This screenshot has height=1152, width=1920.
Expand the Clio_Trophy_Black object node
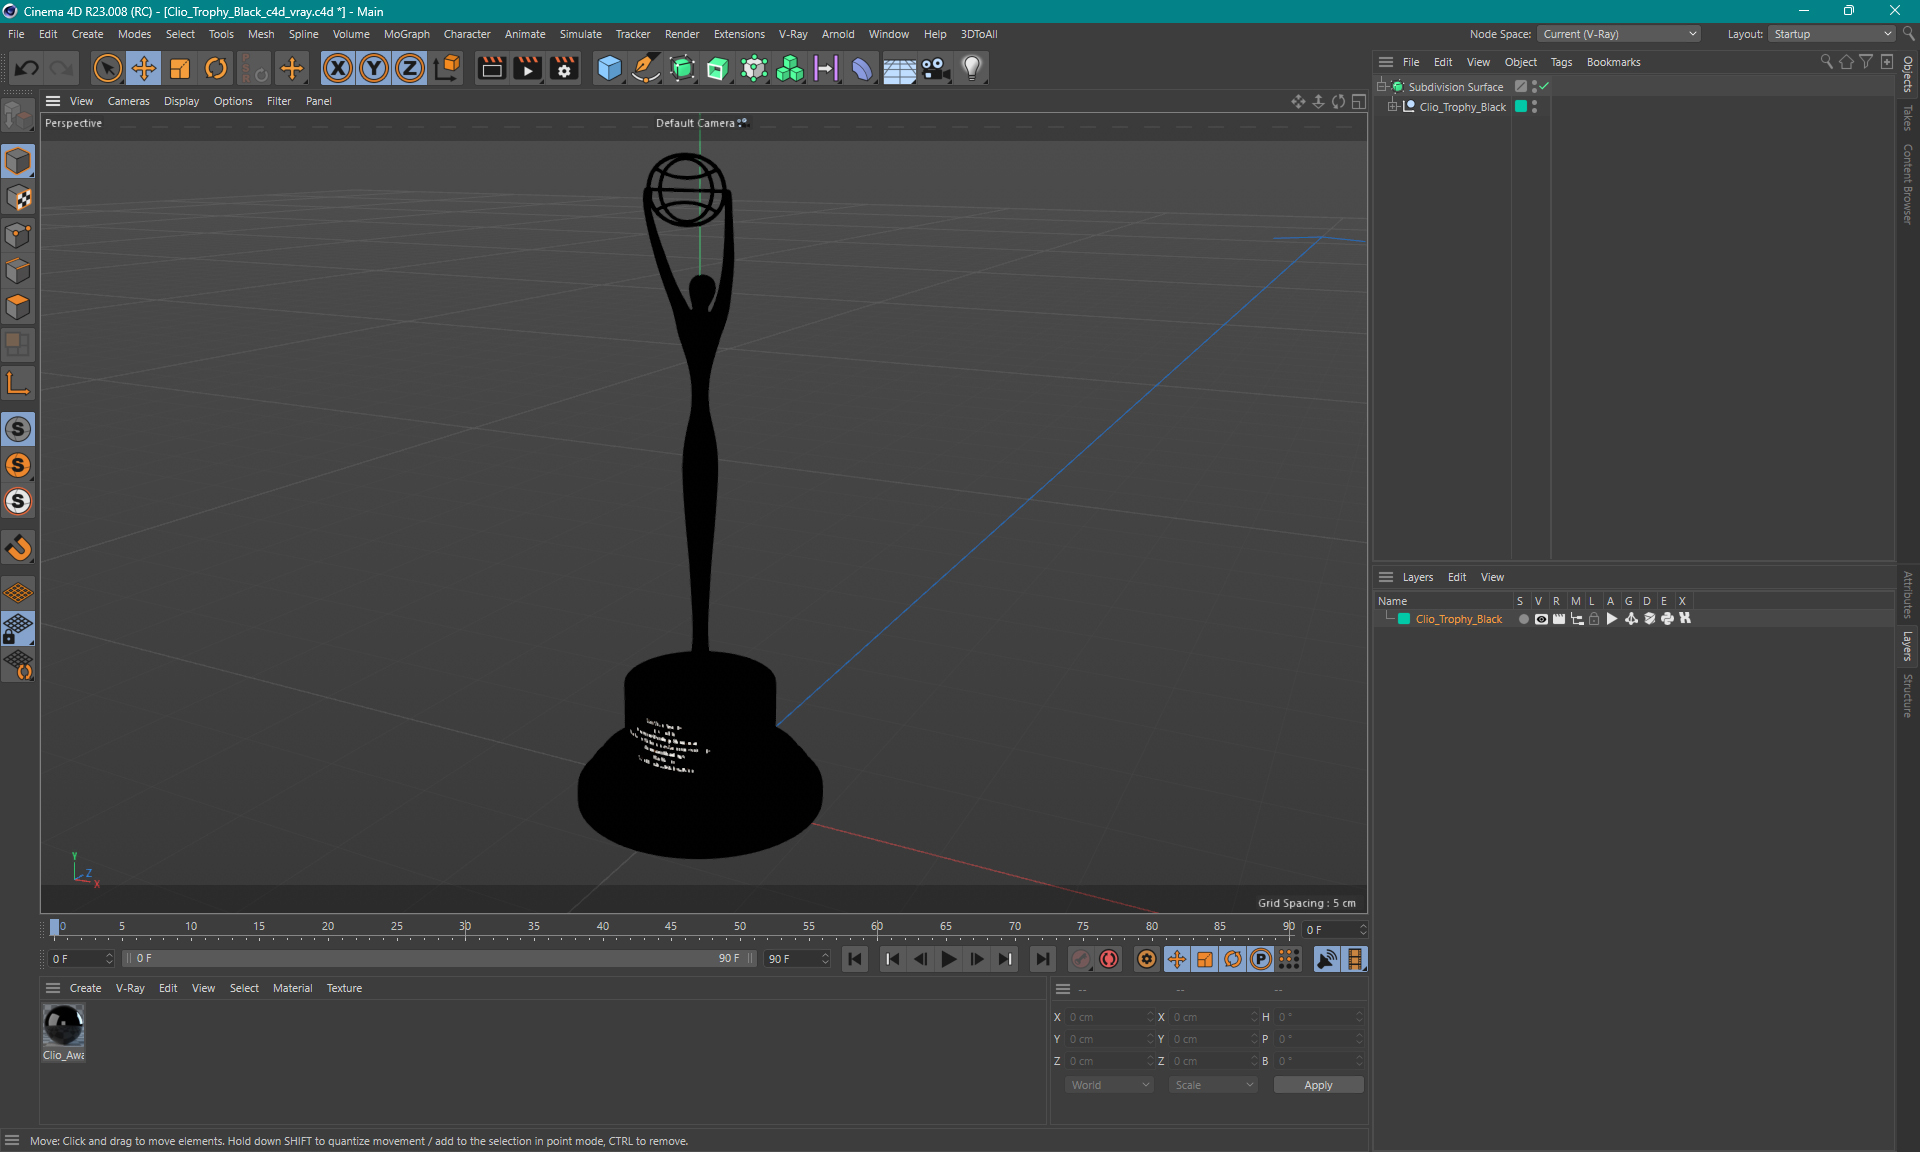1393,107
